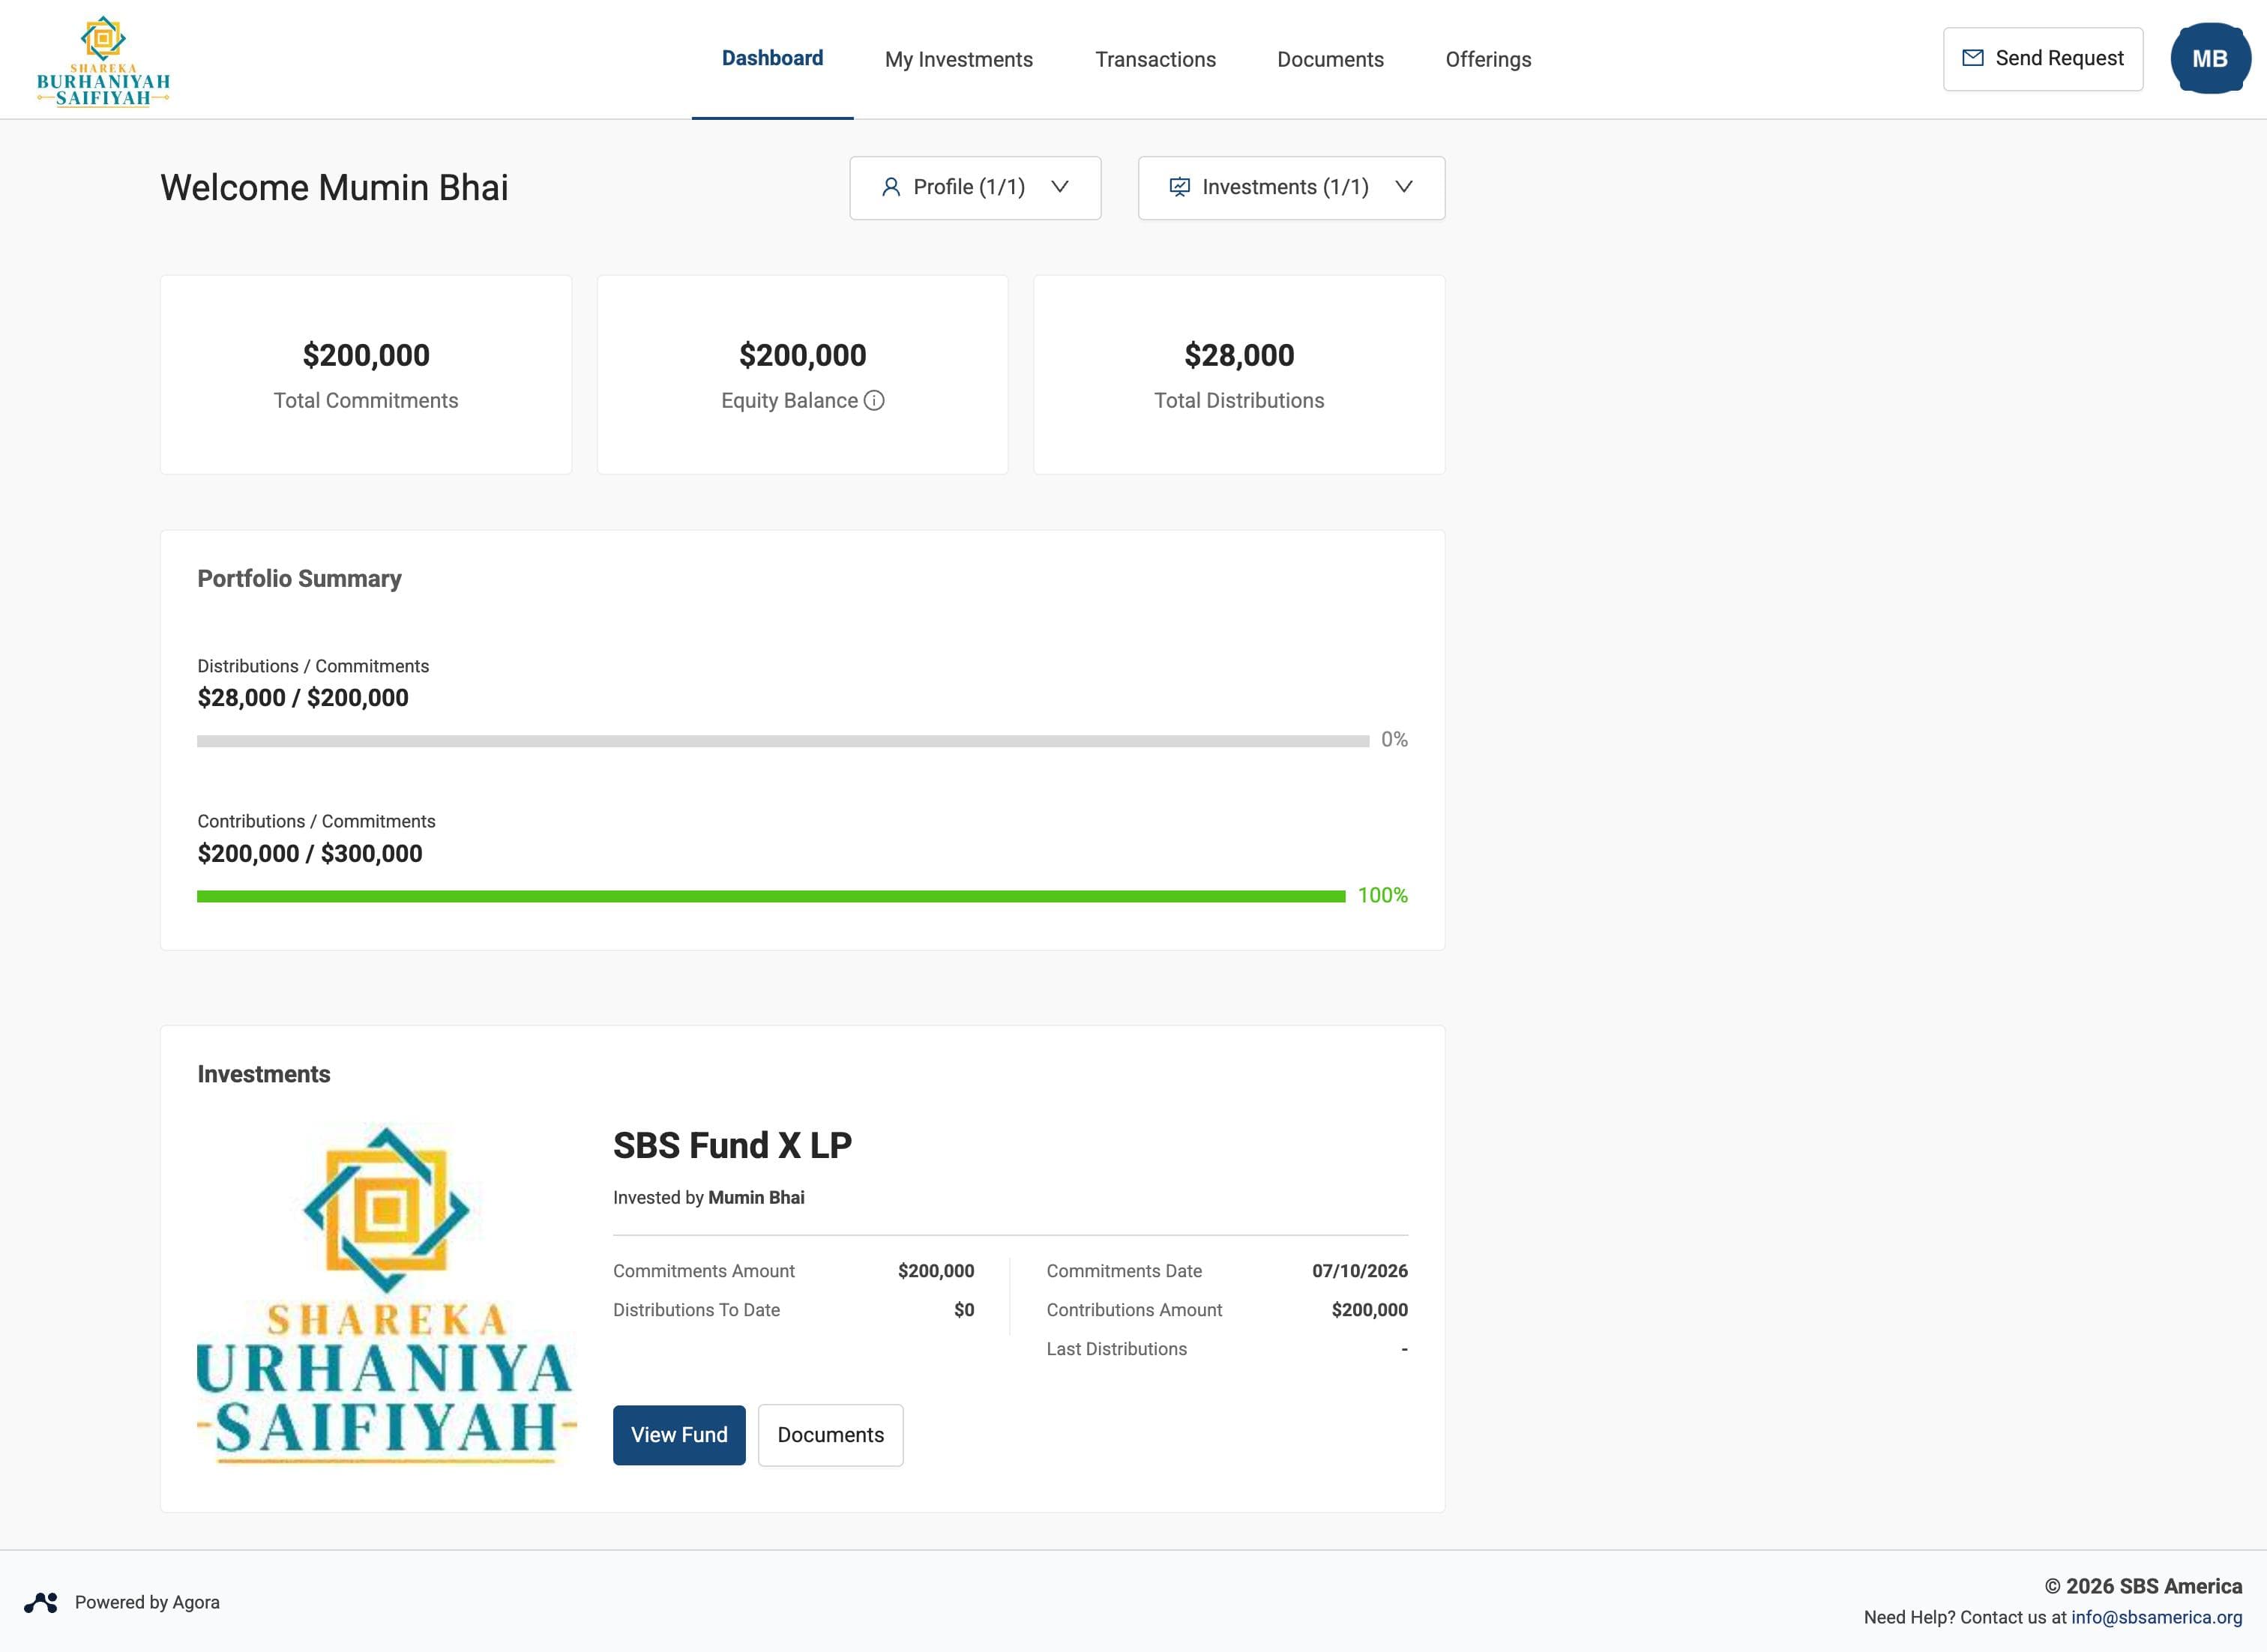Click the Welcome Mumin Bhai heading
Screen dimensions: 2267x1652
tap(334, 187)
